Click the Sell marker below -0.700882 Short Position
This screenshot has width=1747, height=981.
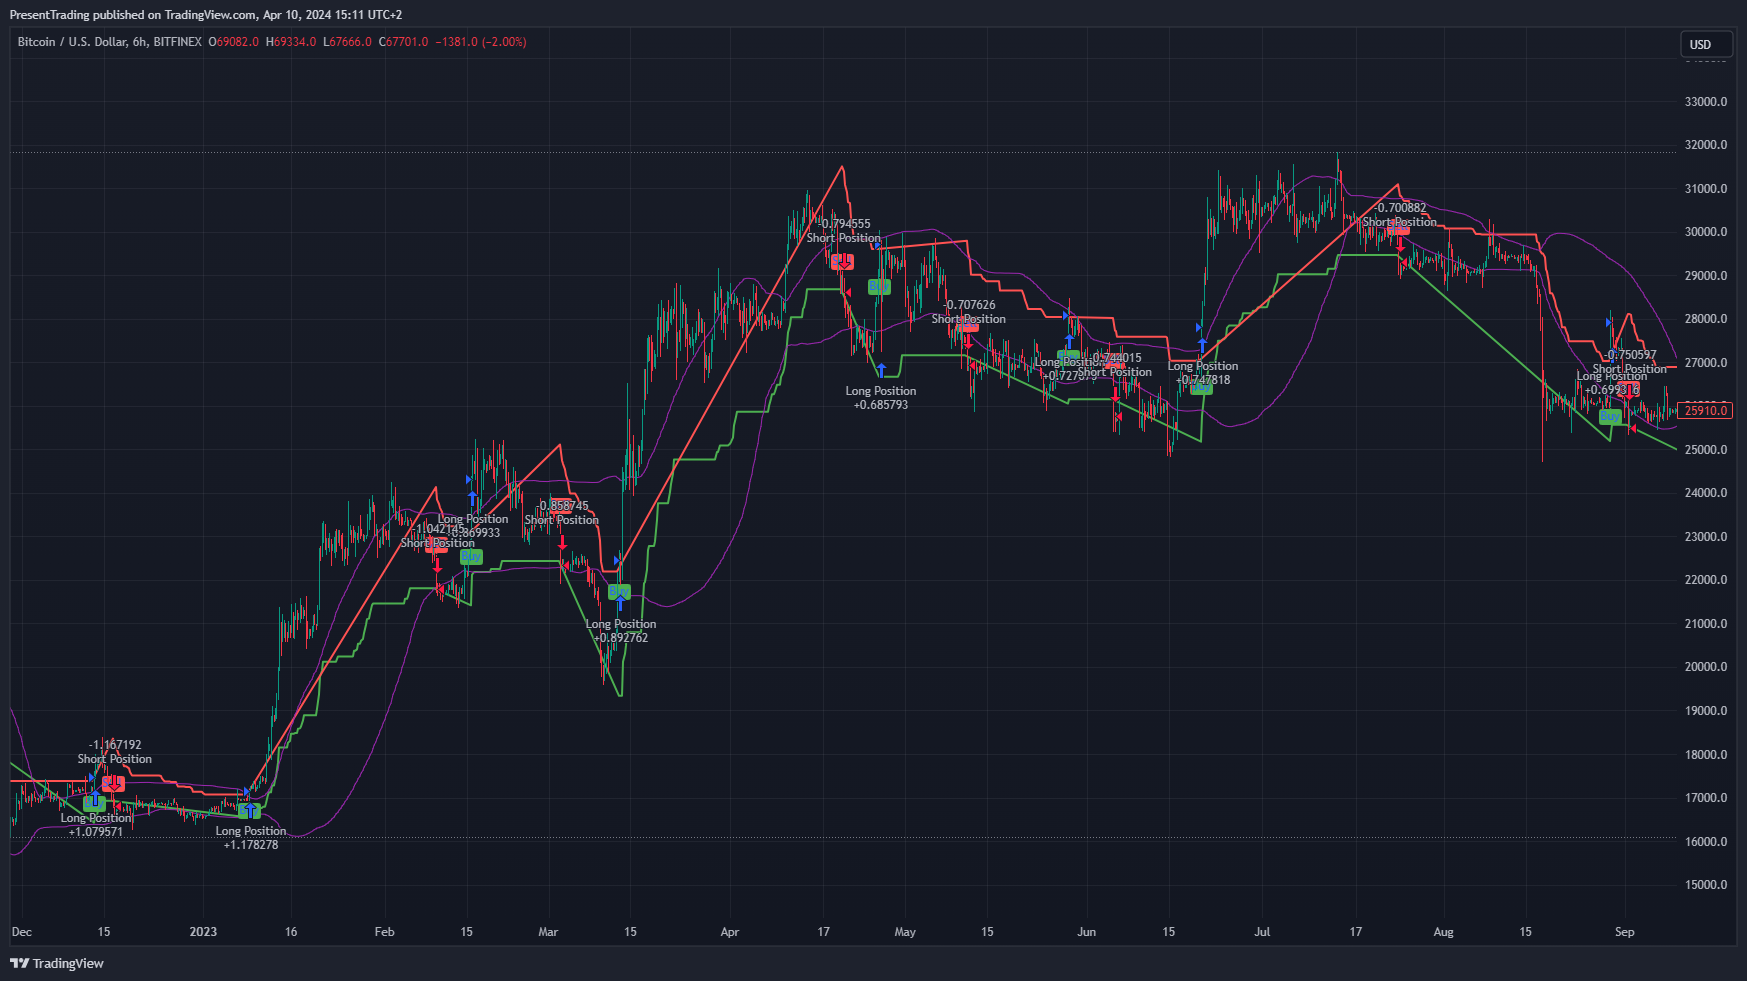tap(1398, 229)
